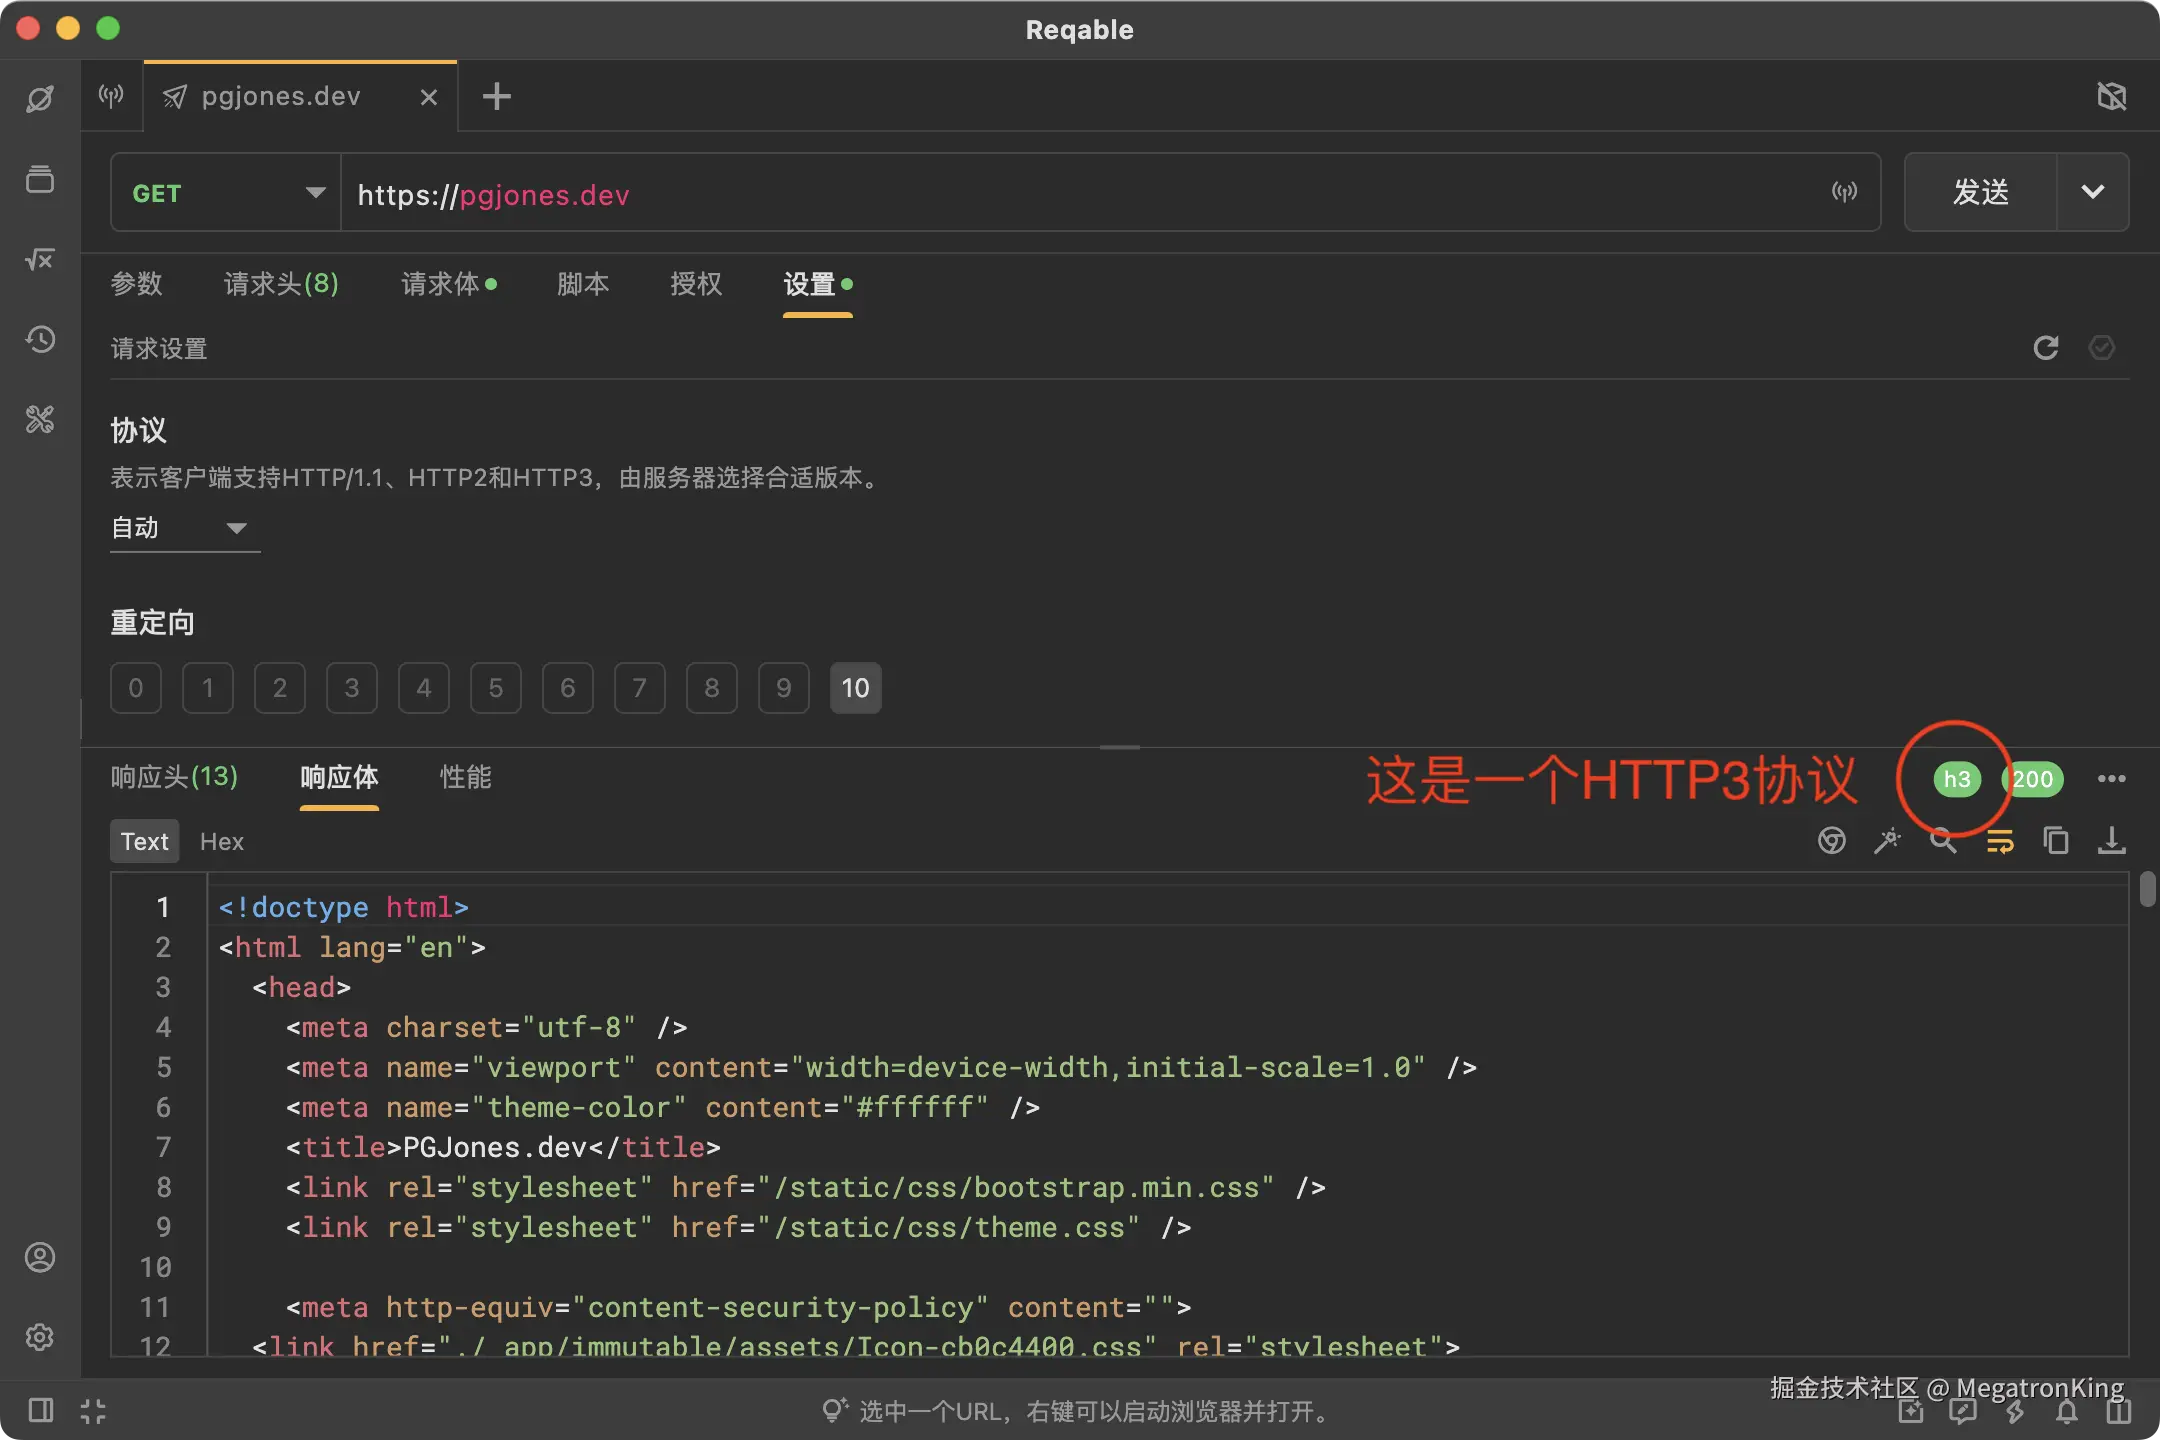Add a new request tab

pos(497,97)
